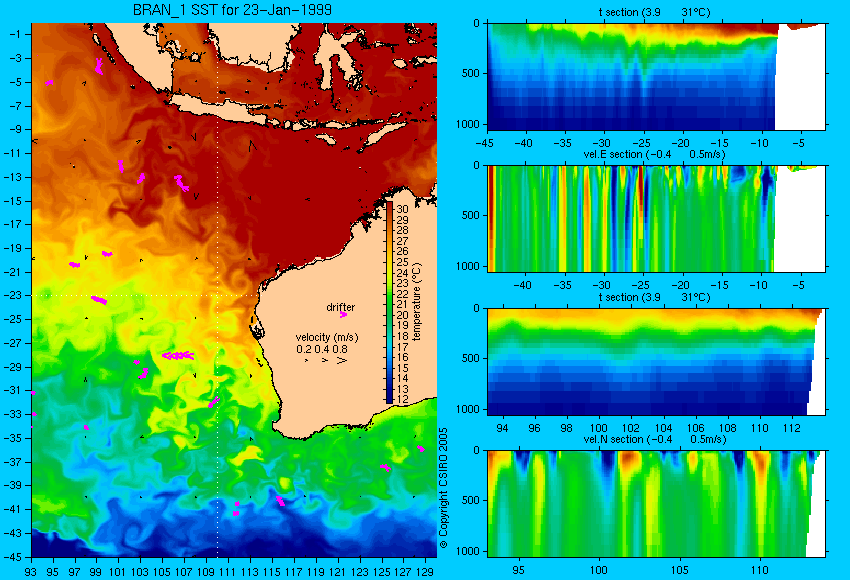Click the 'velocity (m/s)' legend label

pos(327,337)
